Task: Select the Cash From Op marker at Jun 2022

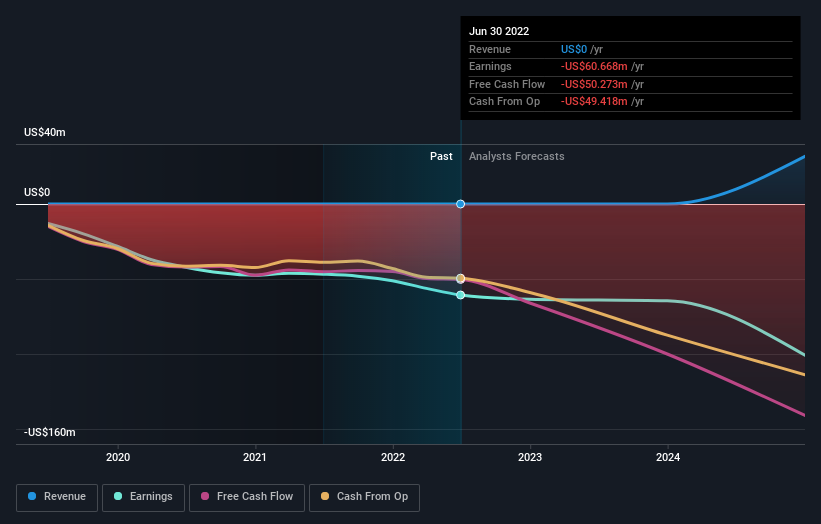Action: click(x=460, y=278)
